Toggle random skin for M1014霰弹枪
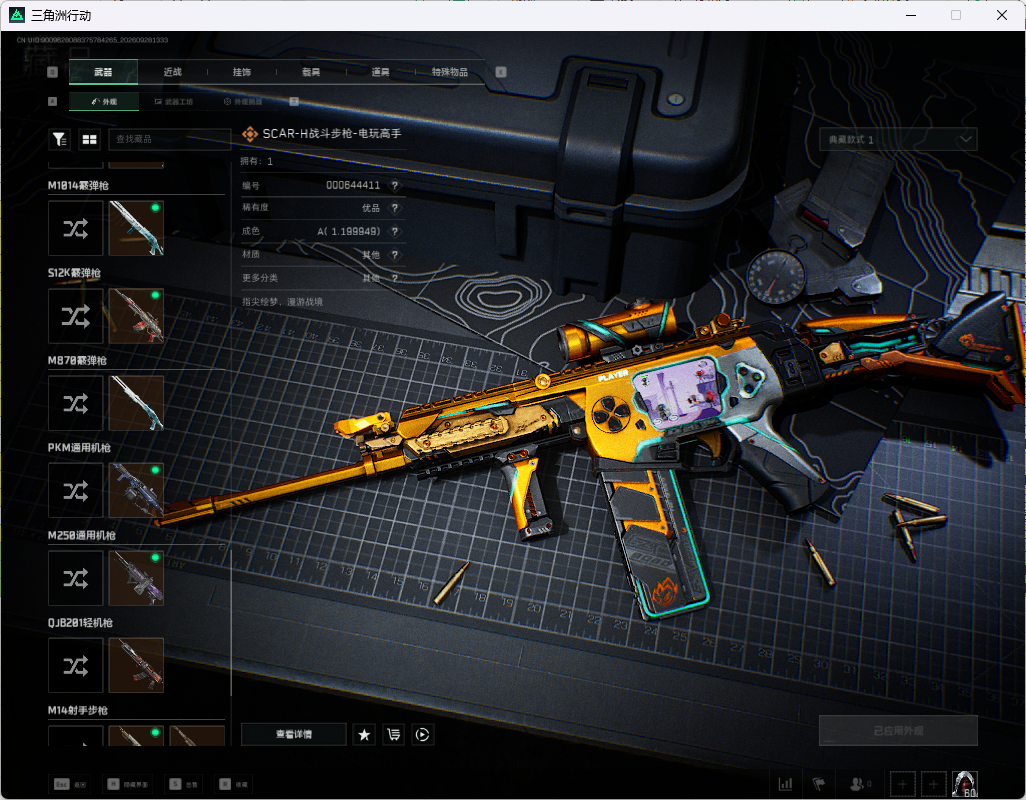Viewport: 1026px width, 800px height. coord(75,228)
